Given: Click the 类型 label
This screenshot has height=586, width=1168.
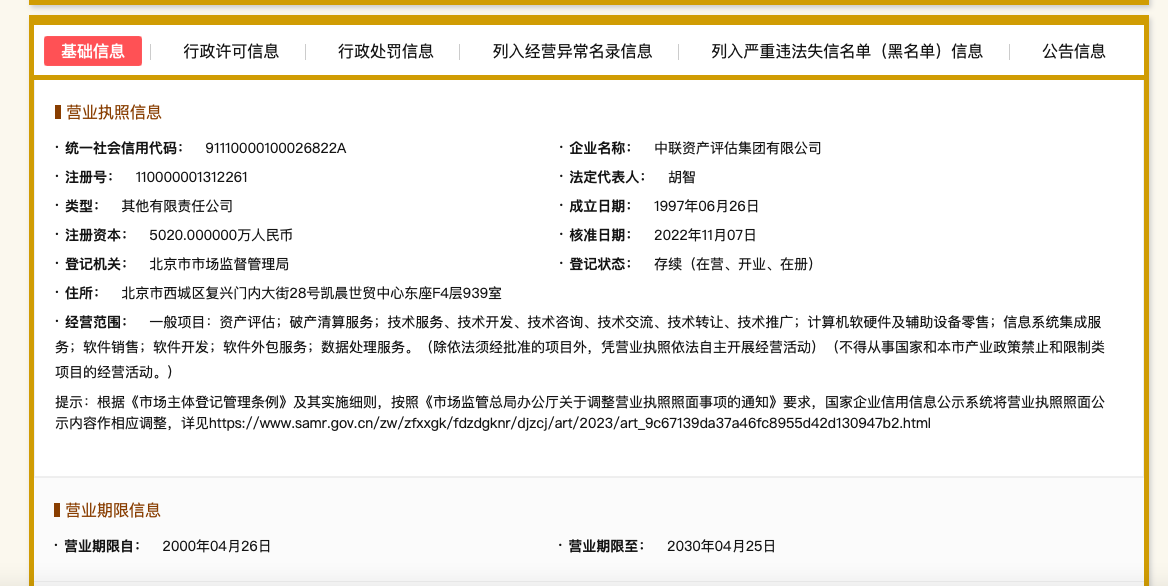Looking at the screenshot, I should coord(83,206).
